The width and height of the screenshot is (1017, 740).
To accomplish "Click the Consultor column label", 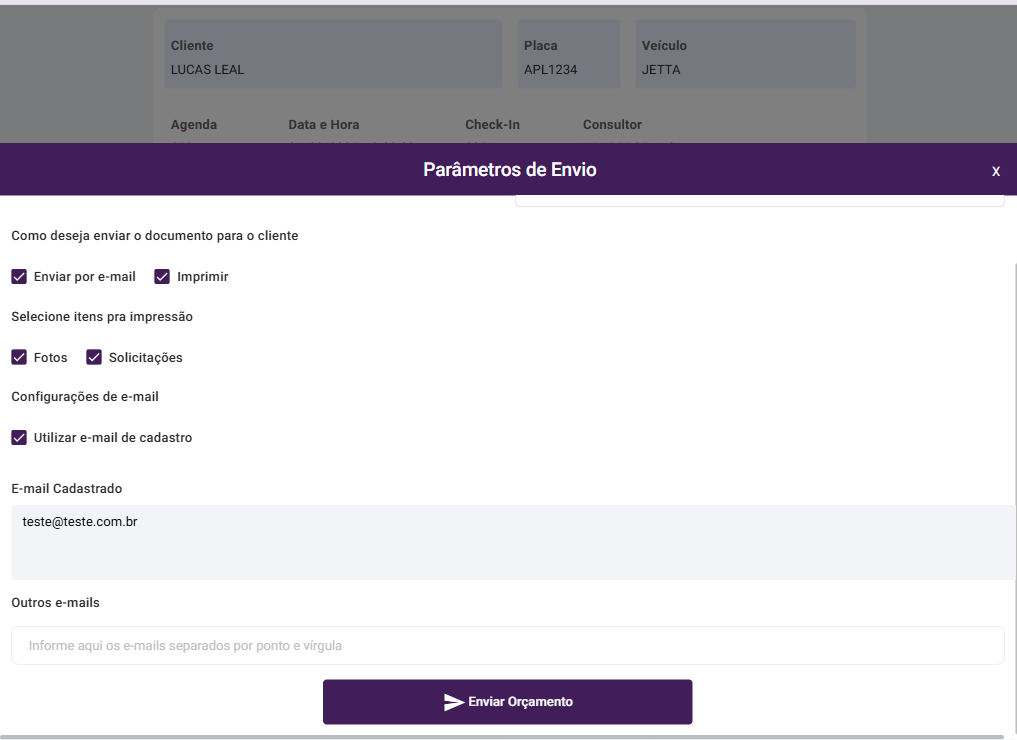I will tap(612, 125).
